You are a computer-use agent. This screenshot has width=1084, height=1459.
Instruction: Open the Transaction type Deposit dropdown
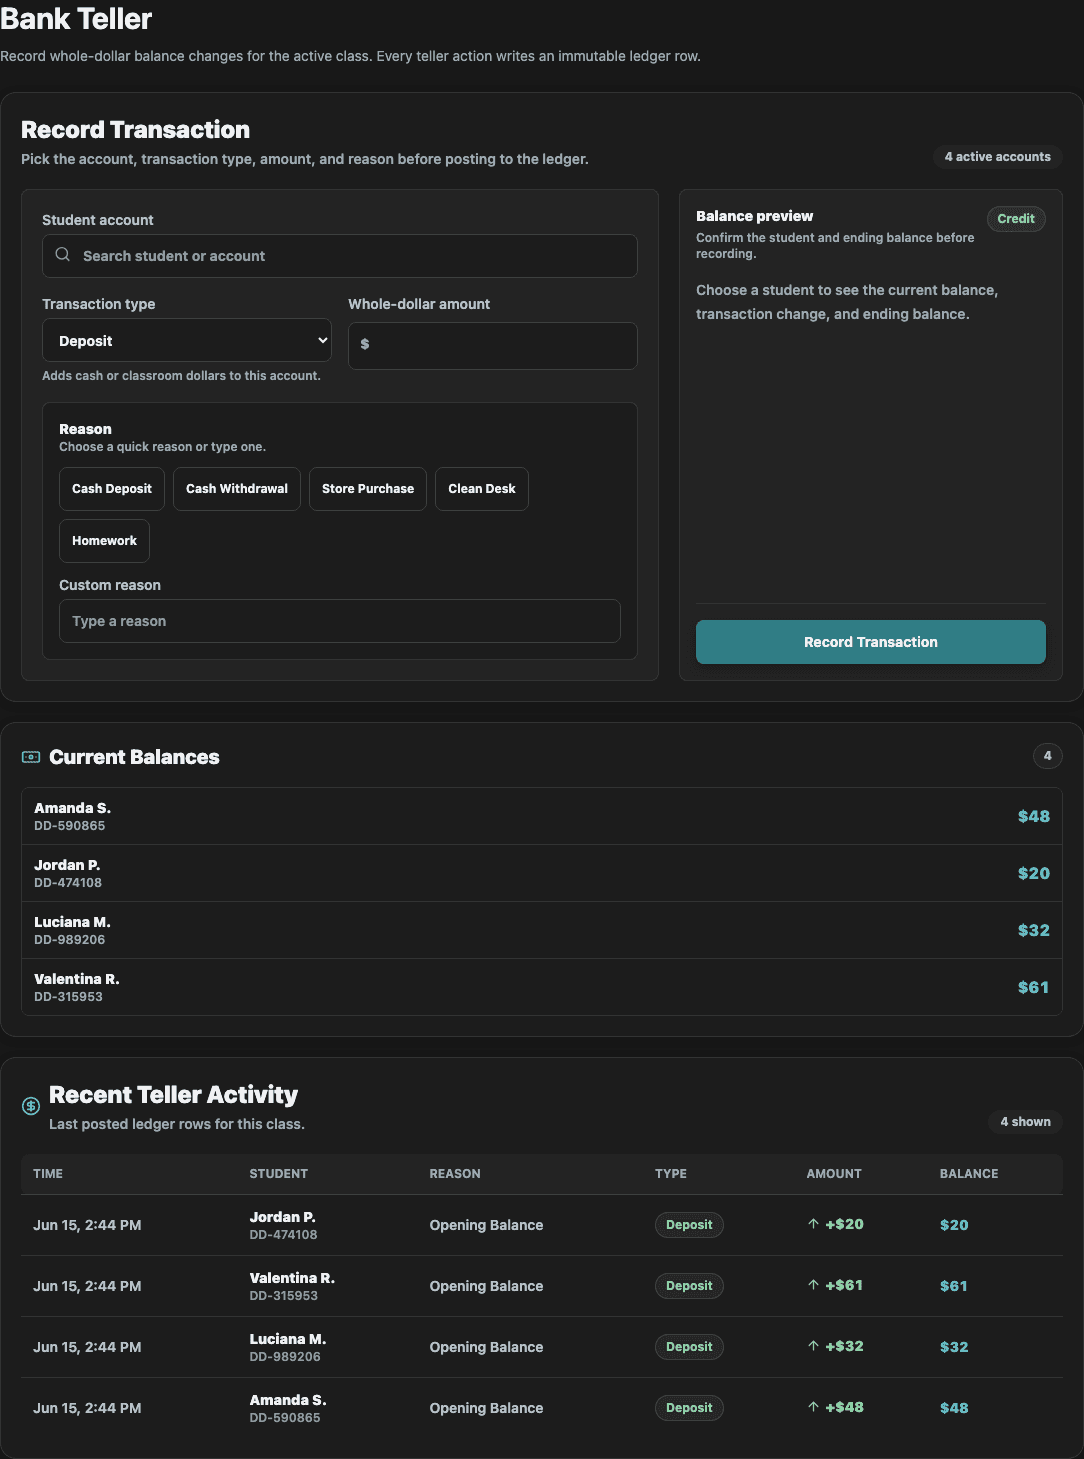187,340
